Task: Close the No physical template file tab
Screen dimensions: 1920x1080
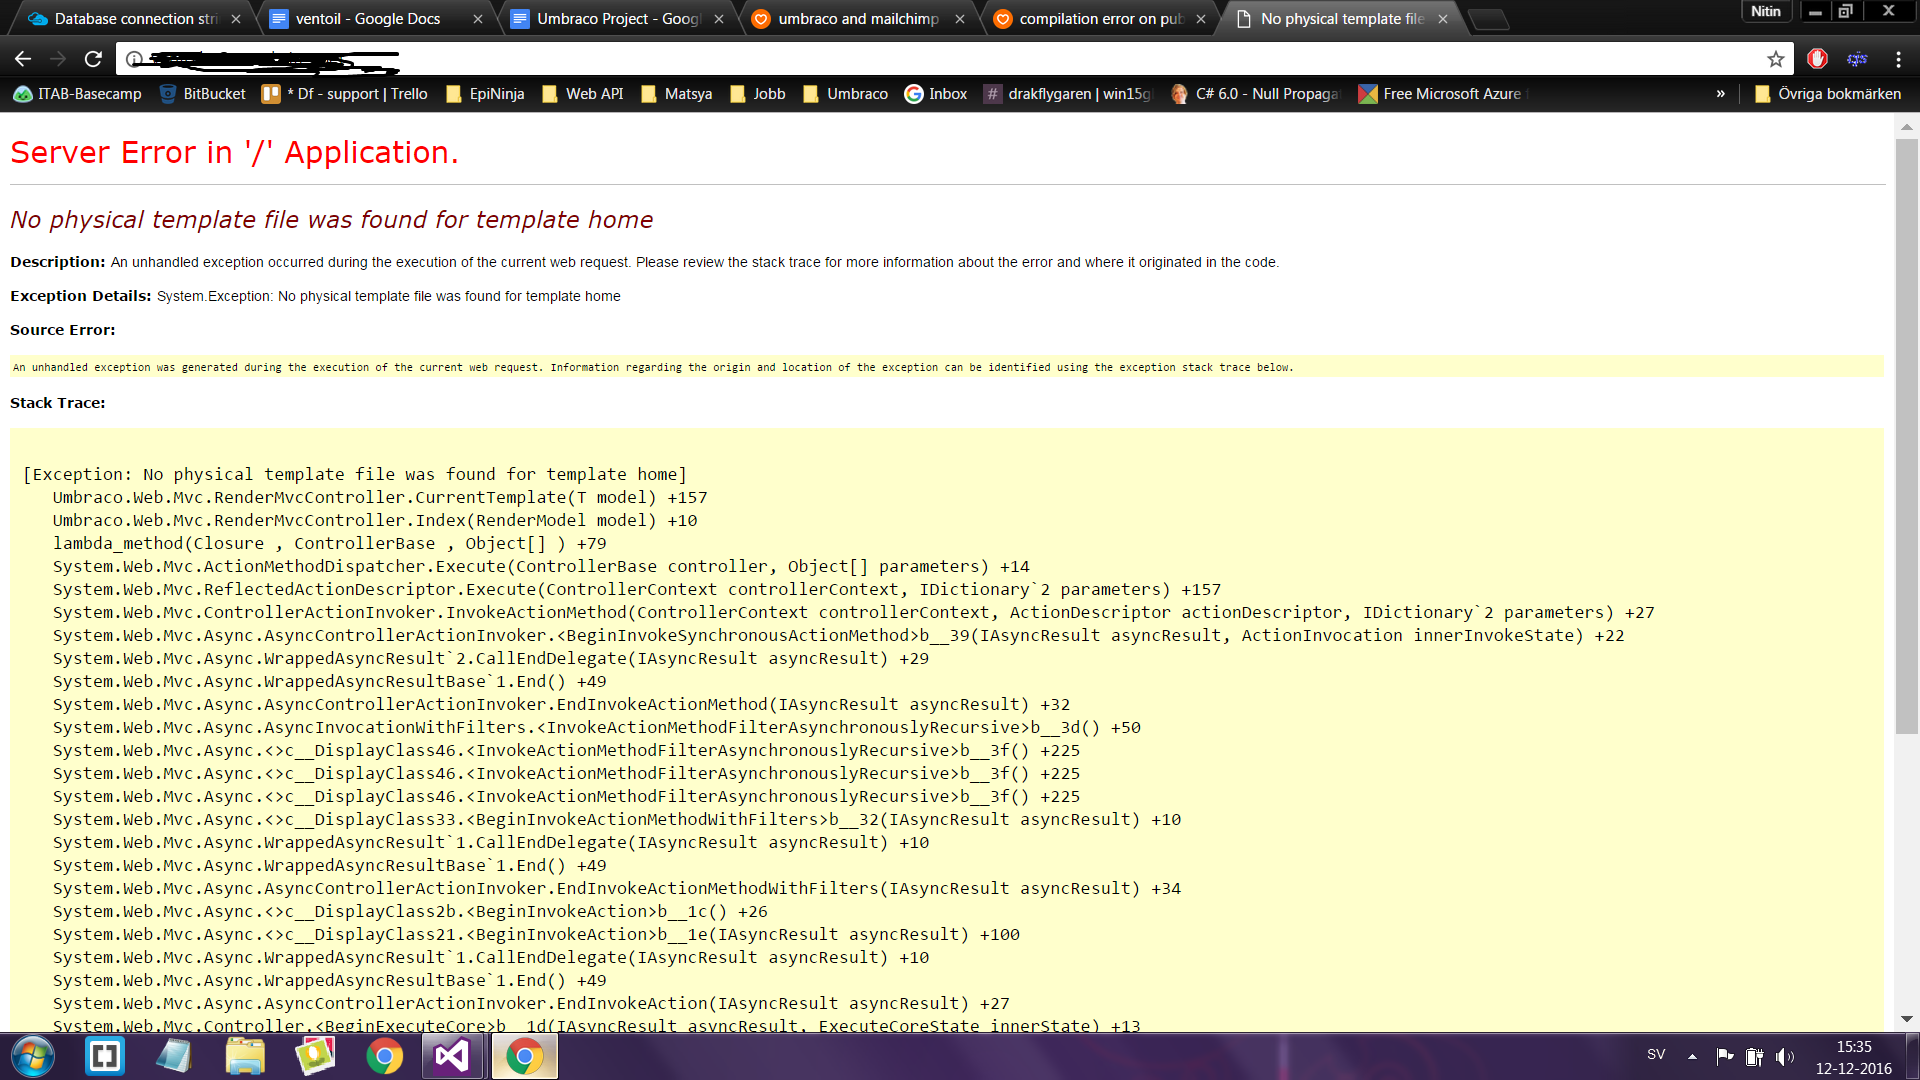Action: [x=1442, y=19]
